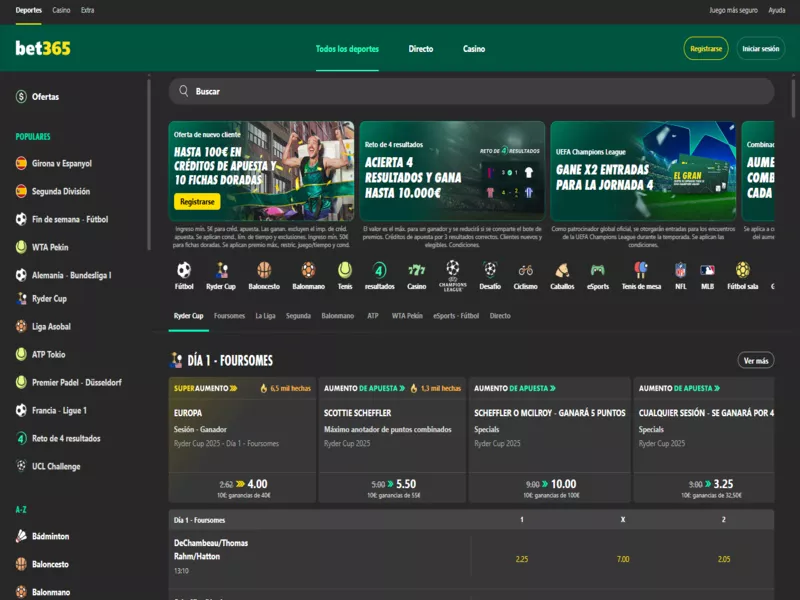The height and width of the screenshot is (600, 800).
Task: Select the eSports - Fútbol tab
Action: point(456,316)
